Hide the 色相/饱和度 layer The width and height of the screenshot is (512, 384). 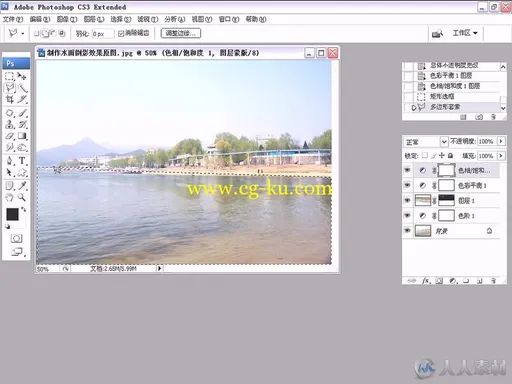[407, 170]
